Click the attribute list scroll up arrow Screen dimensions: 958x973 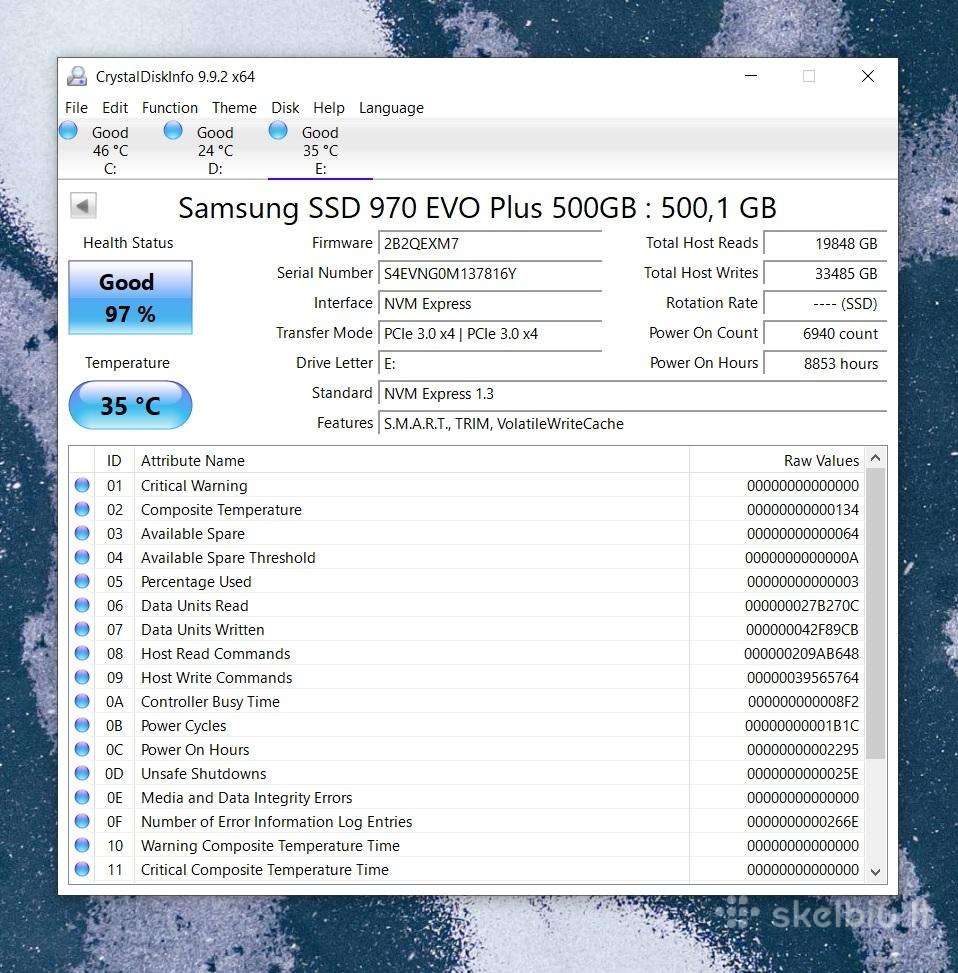(875, 458)
